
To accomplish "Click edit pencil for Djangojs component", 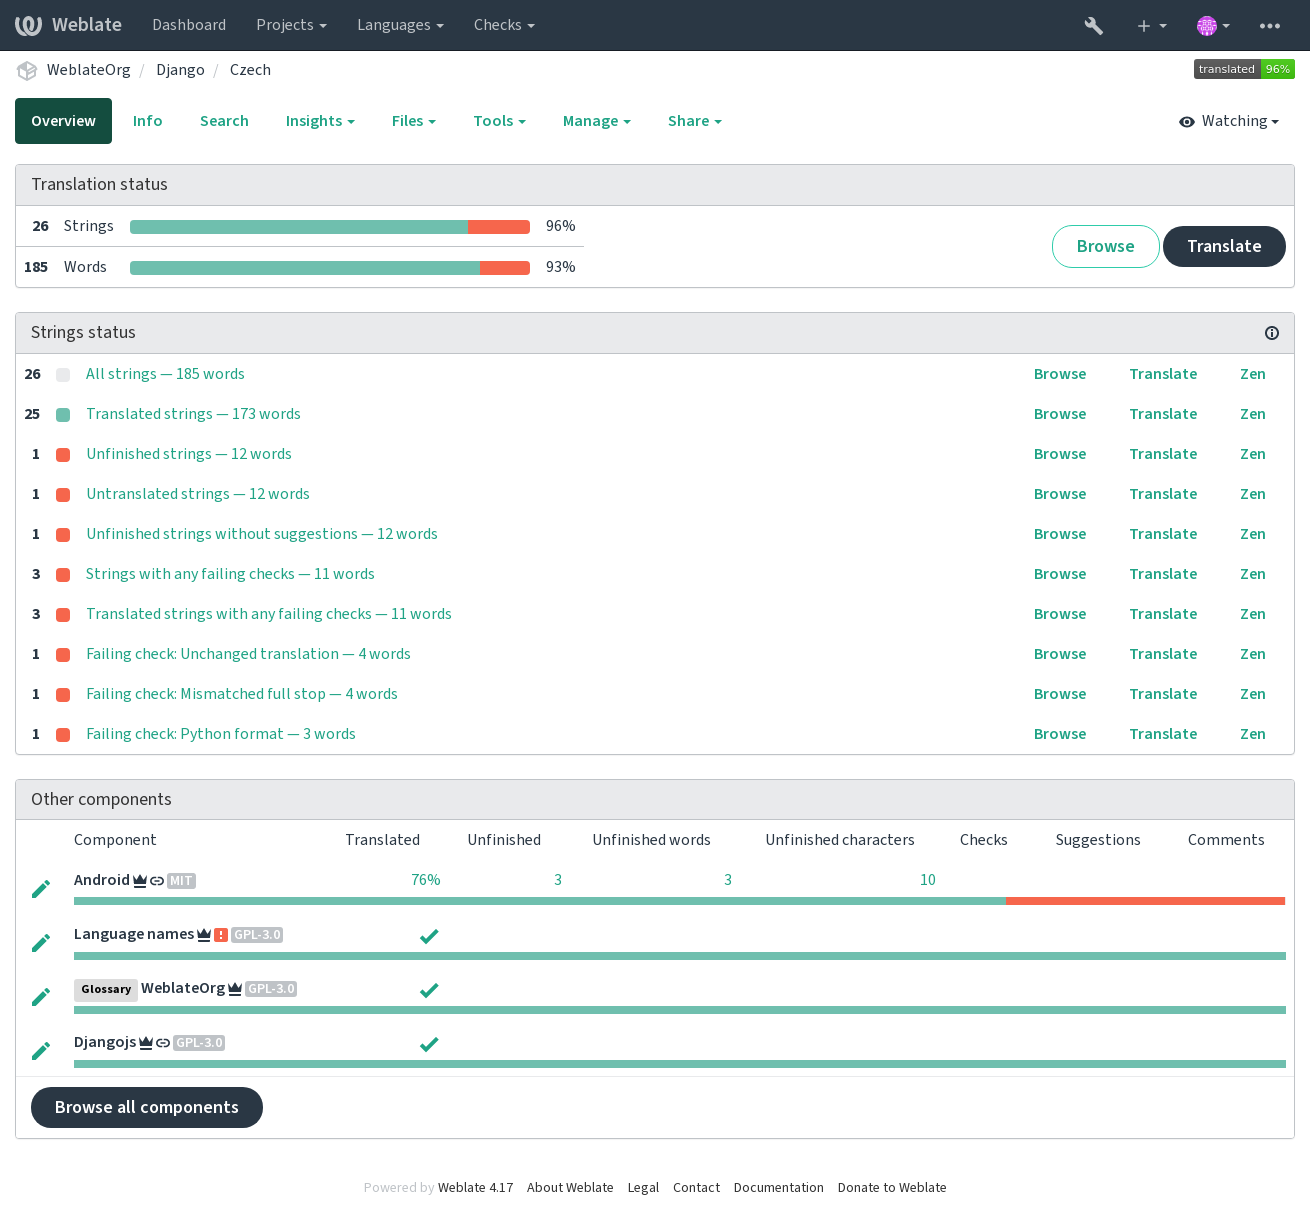I will 41,1051.
